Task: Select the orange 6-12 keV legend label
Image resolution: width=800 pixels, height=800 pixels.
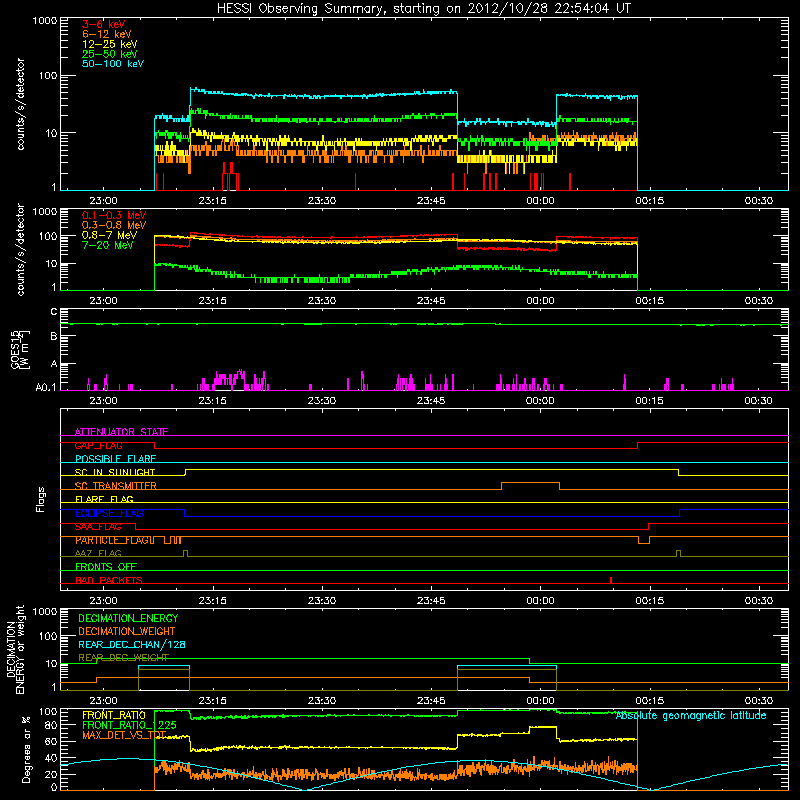Action: pos(107,34)
